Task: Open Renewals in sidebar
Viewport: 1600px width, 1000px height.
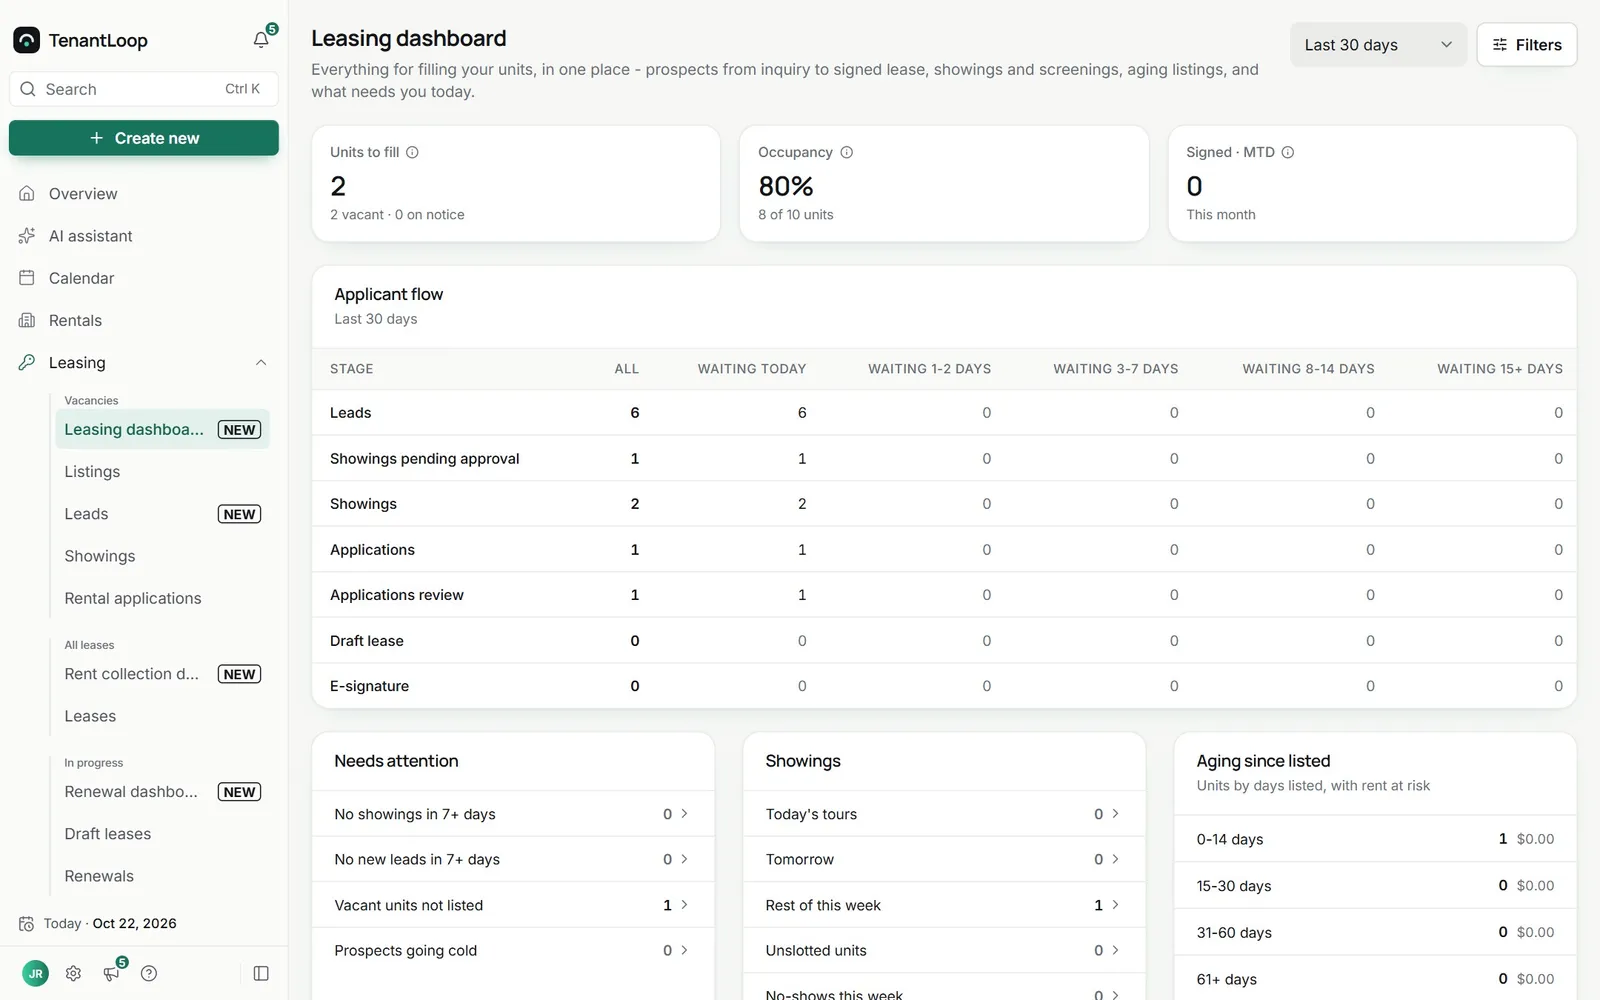Action: 163,876
